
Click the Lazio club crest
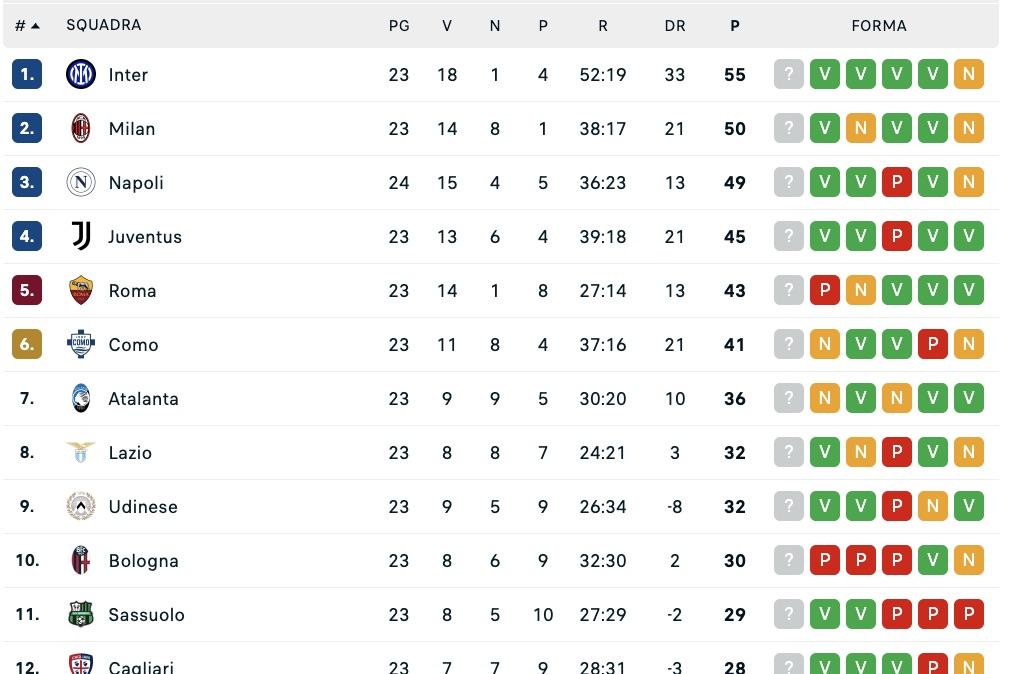tap(80, 452)
